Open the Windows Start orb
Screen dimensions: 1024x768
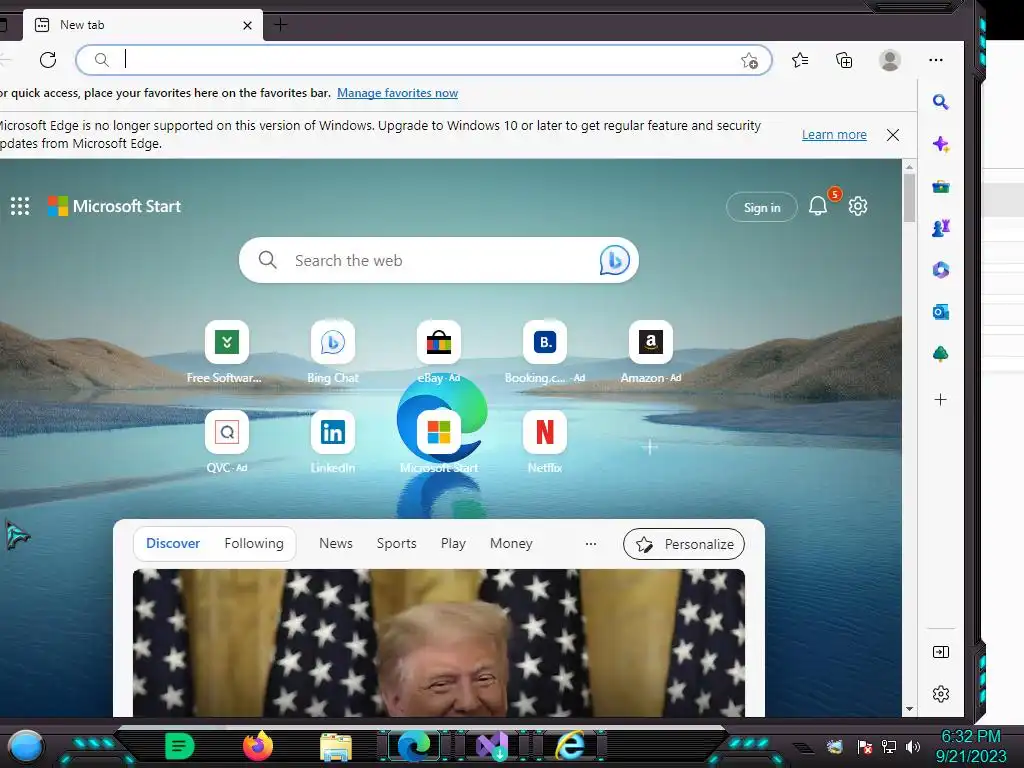tap(26, 746)
